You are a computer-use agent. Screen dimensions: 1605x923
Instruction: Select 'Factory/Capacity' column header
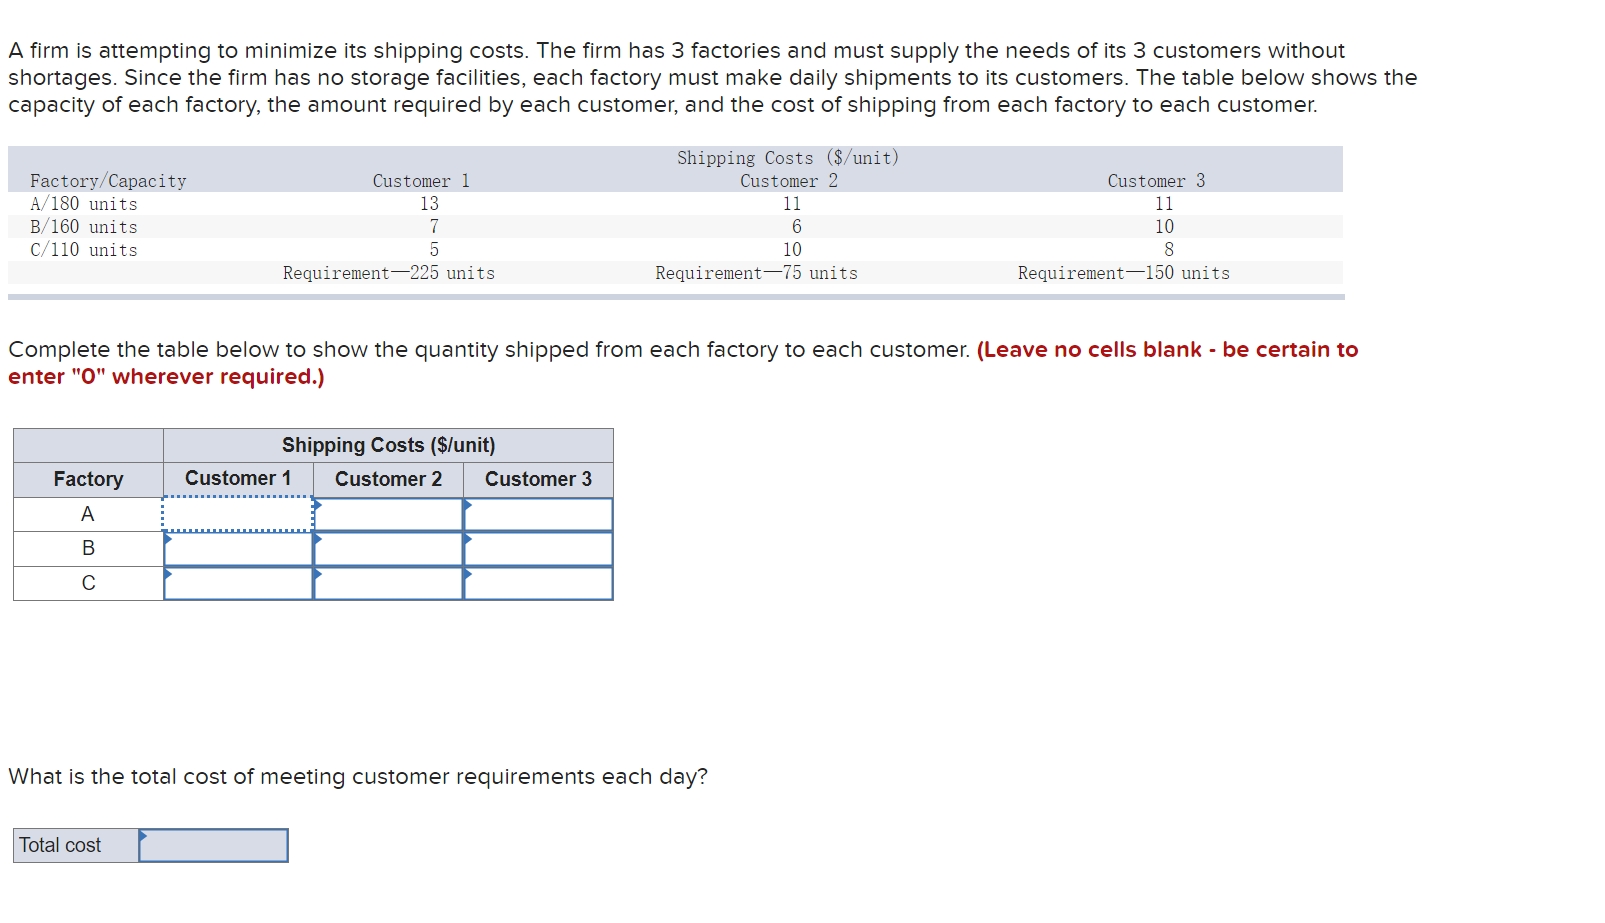pyautogui.click(x=108, y=181)
